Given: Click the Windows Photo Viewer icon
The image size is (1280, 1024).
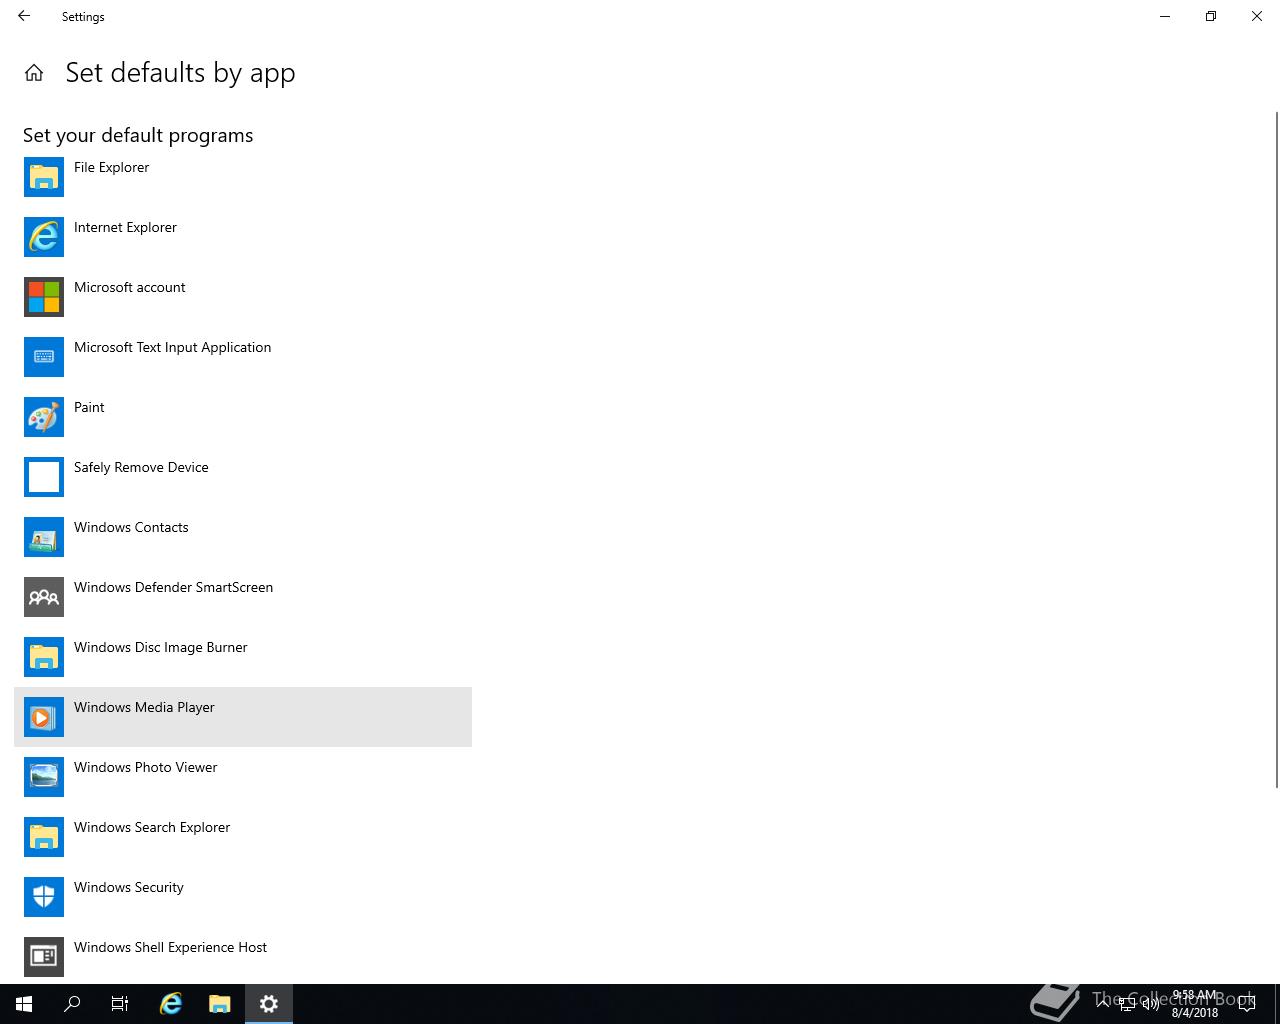Looking at the screenshot, I should (x=44, y=777).
